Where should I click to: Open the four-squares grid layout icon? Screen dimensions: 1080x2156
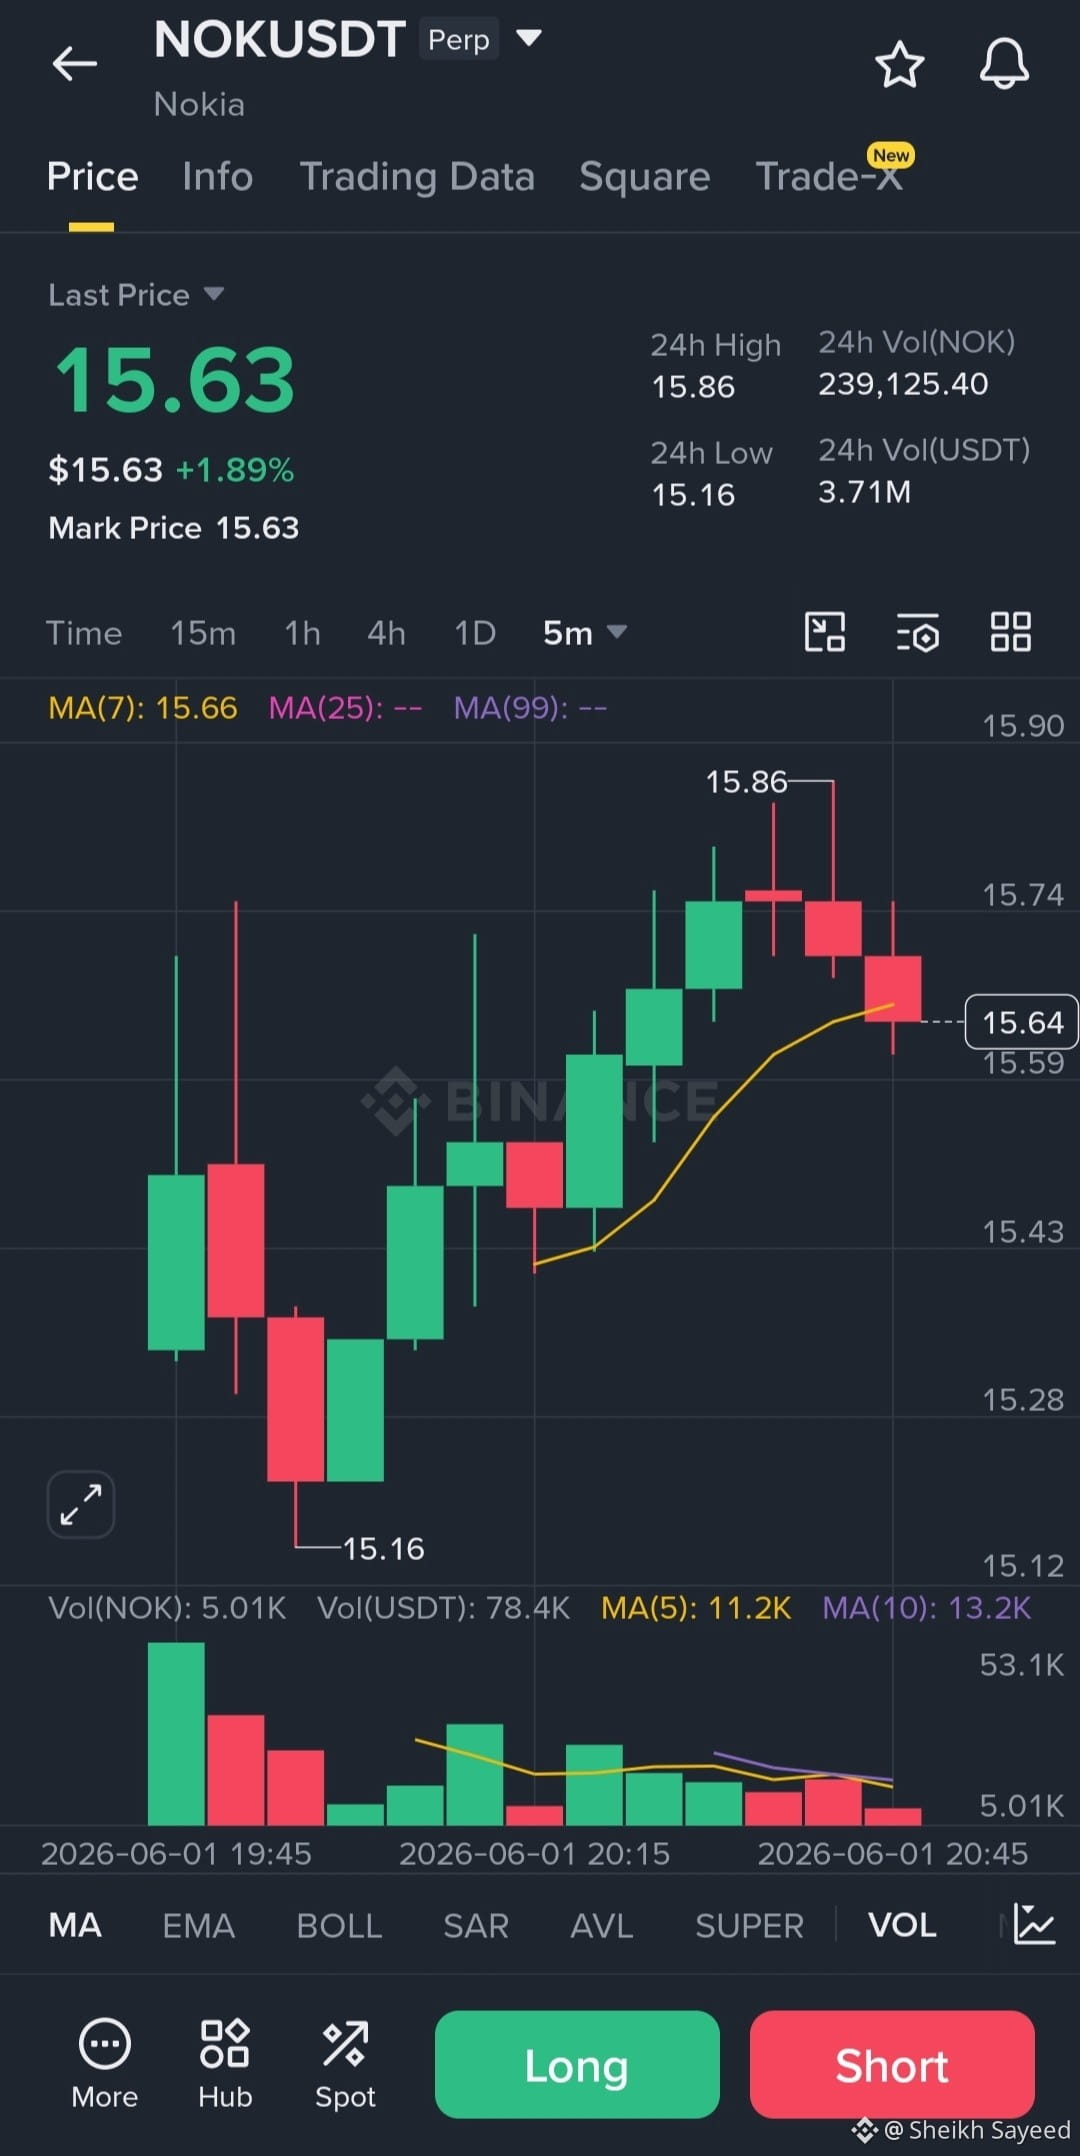click(1010, 632)
